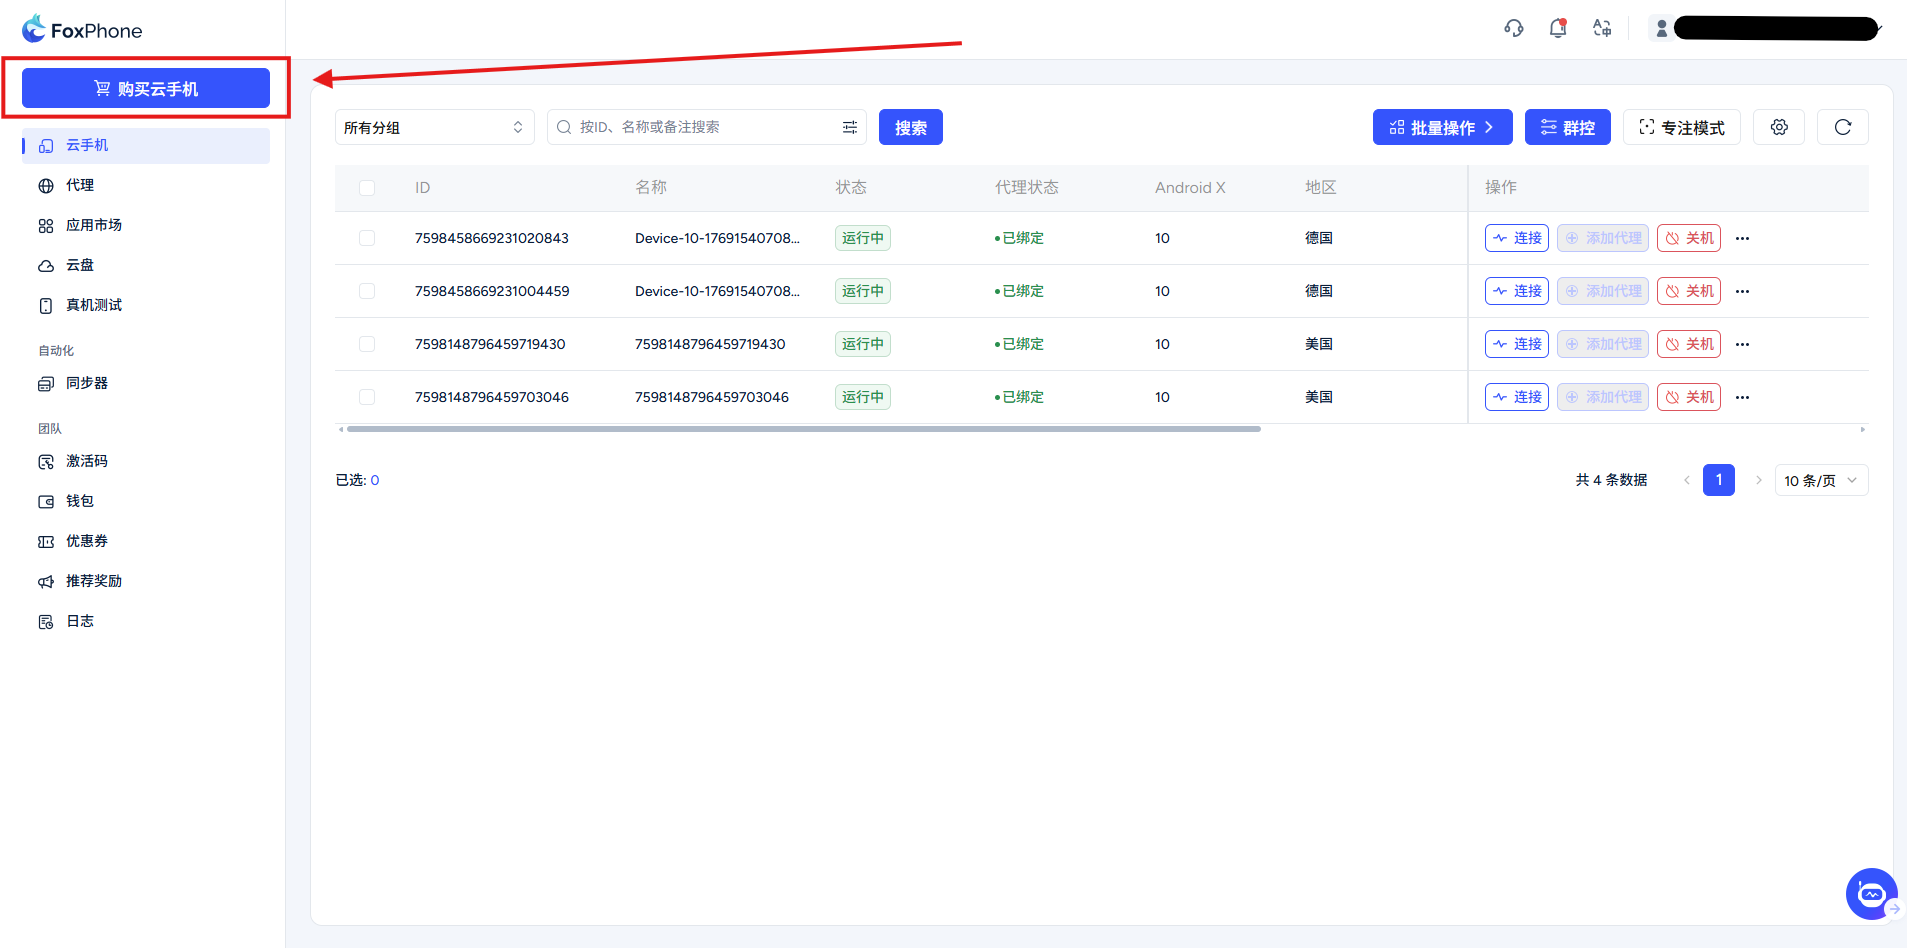Check the box for device 7598458669231020843
The height and width of the screenshot is (948, 1907).
click(367, 238)
